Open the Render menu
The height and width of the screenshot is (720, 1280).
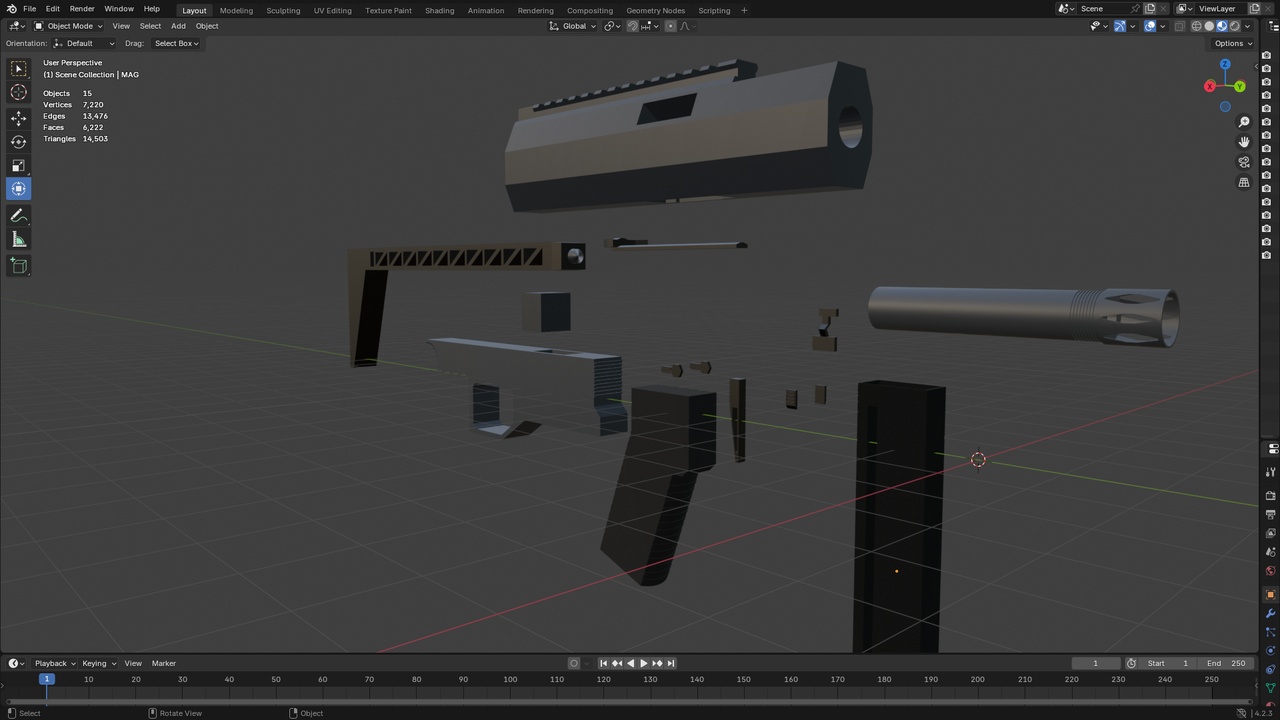pyautogui.click(x=82, y=9)
